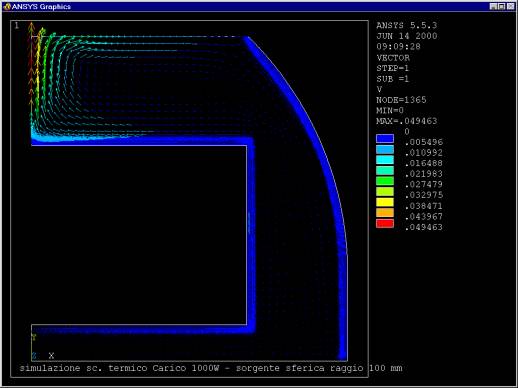Viewport: 518px width, 388px height.
Task: Click the ANSYS Graphics title bar text
Action: pos(41,6)
